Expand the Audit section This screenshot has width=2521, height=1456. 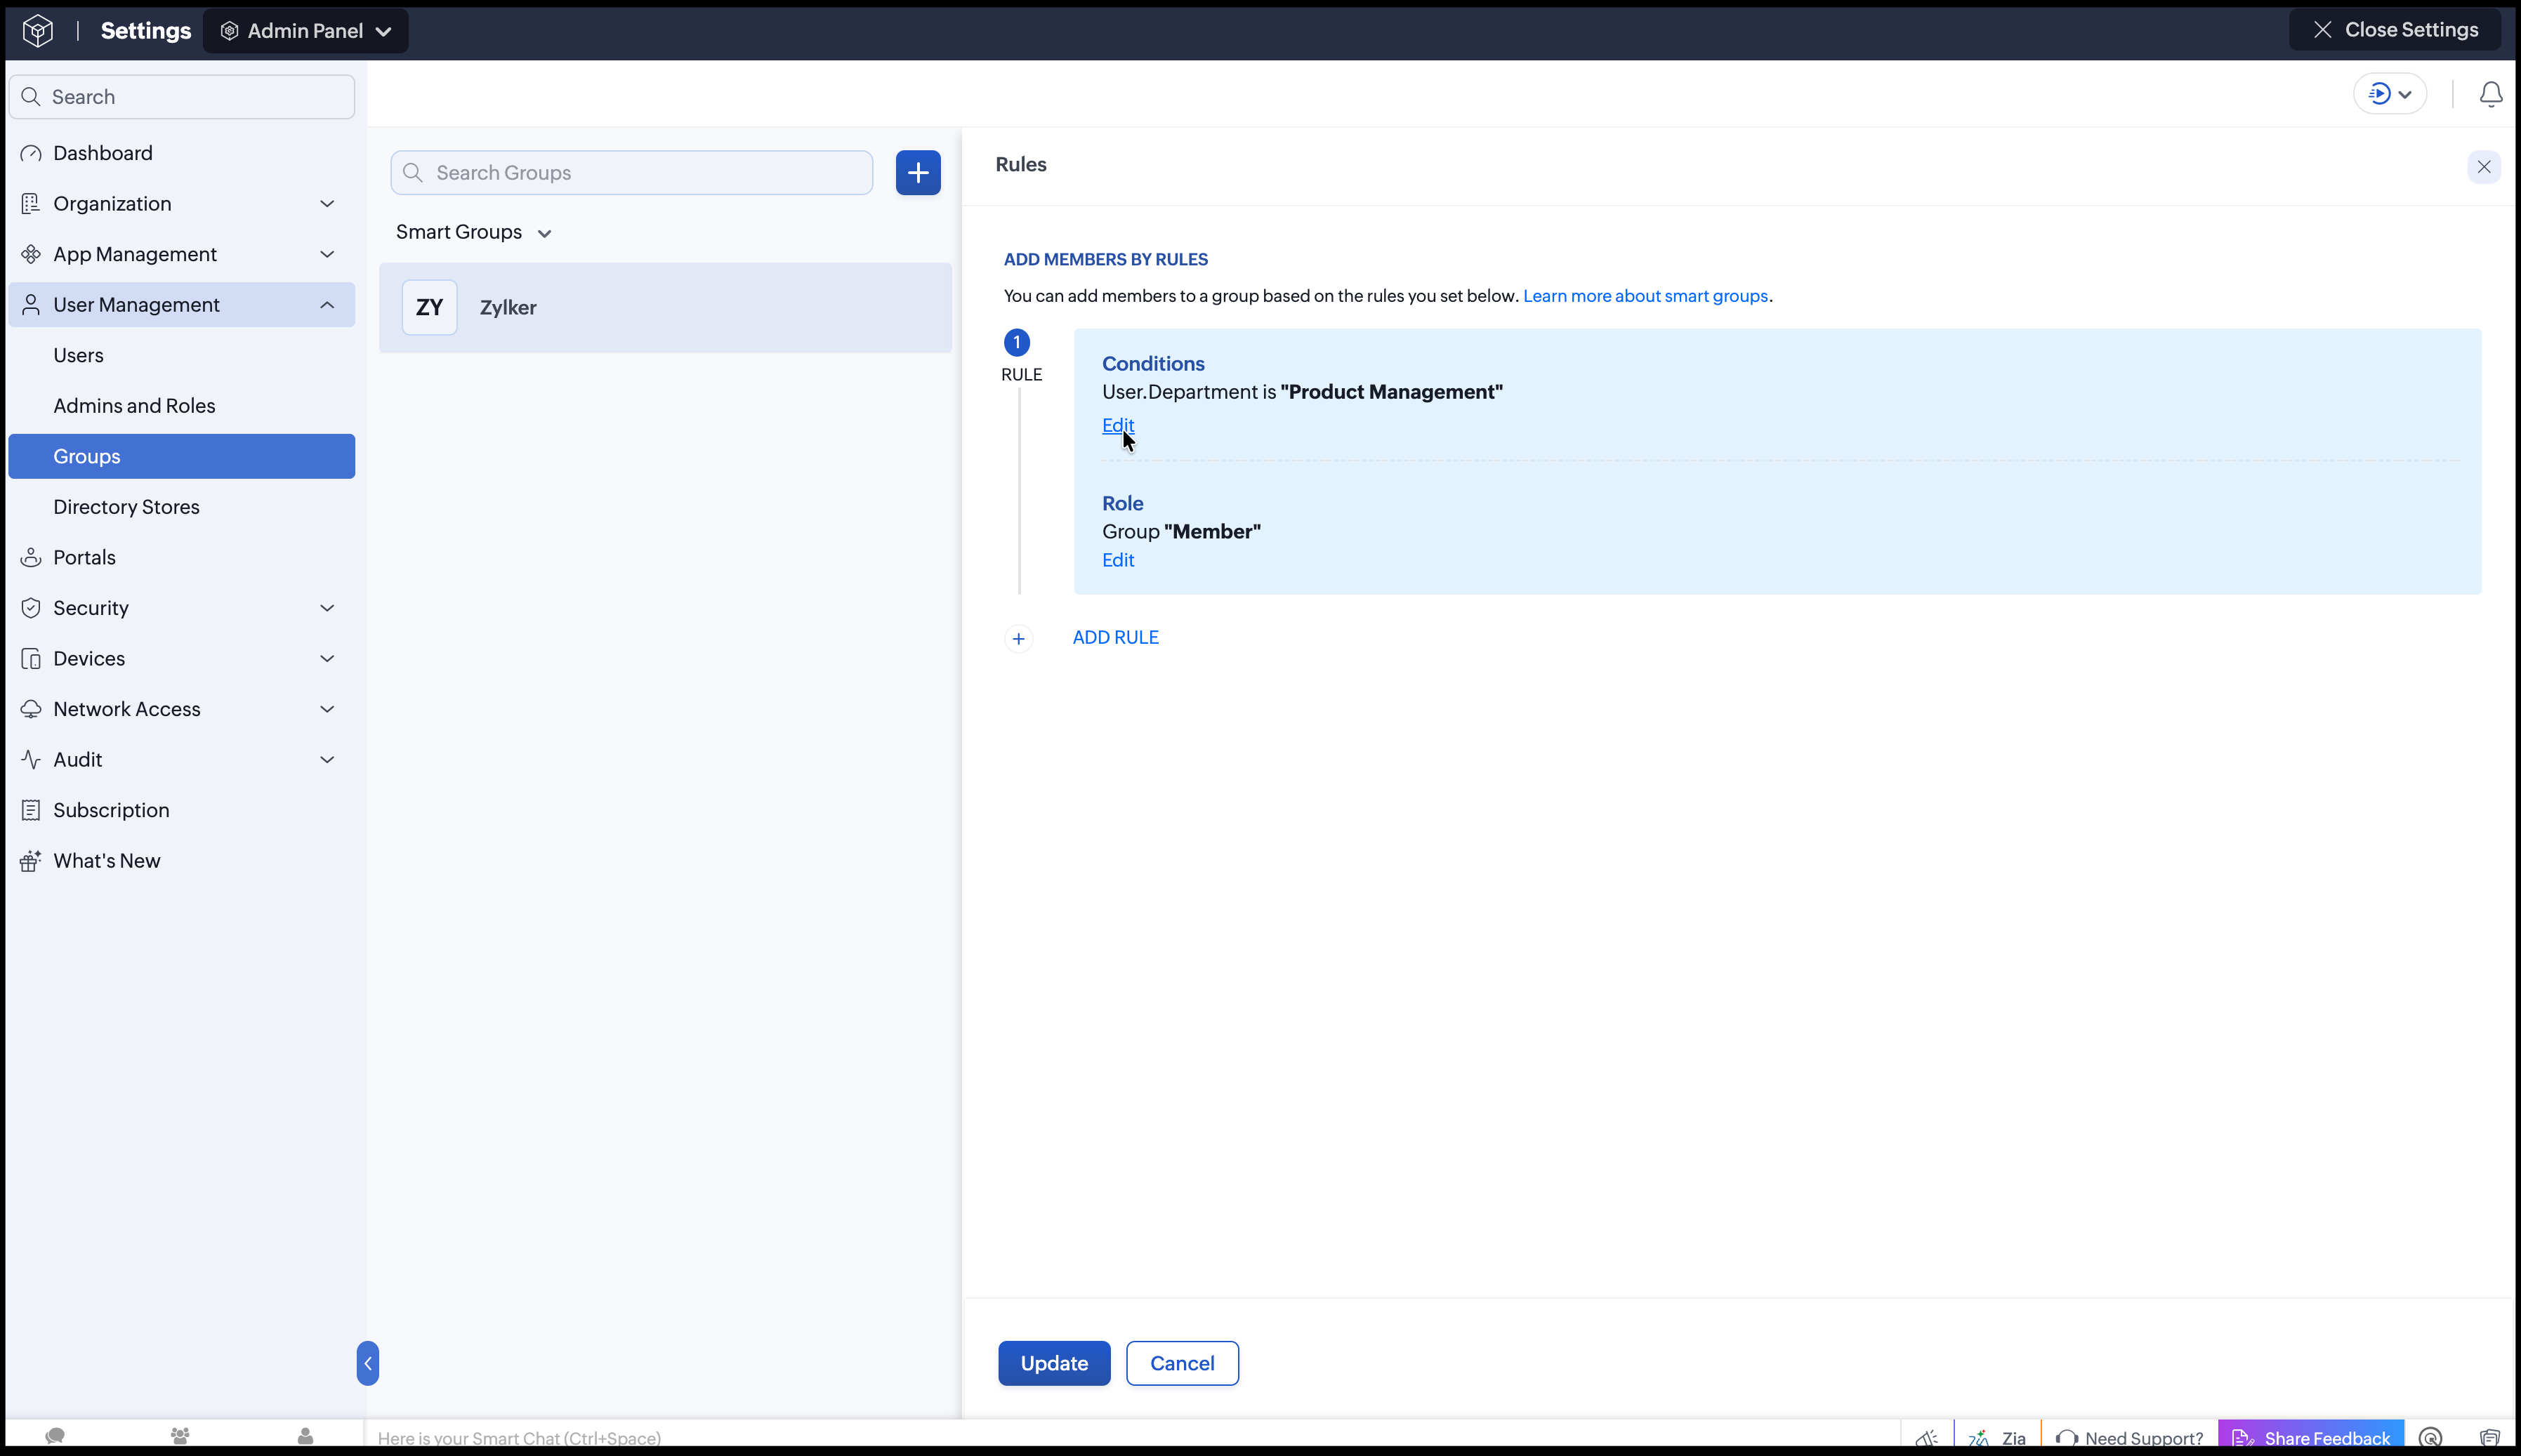[x=182, y=760]
